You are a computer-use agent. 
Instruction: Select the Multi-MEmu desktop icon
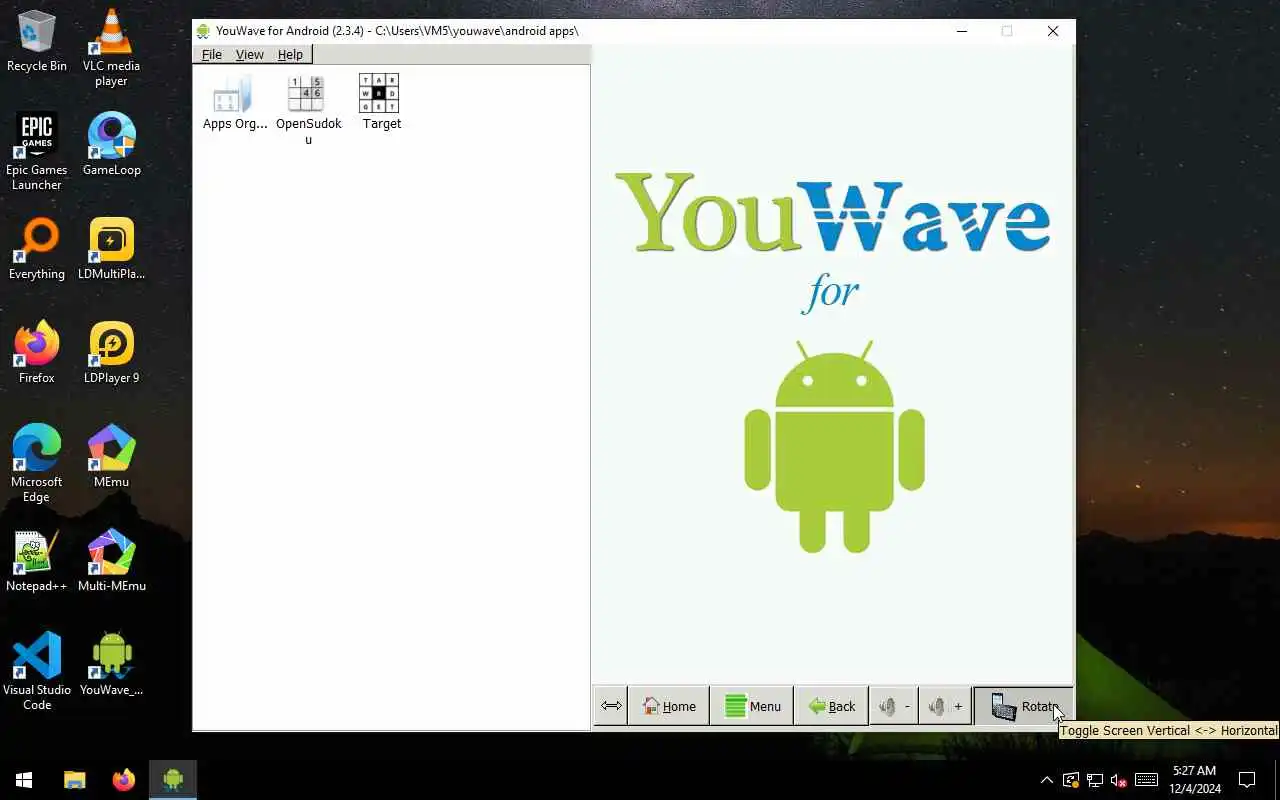tap(111, 561)
